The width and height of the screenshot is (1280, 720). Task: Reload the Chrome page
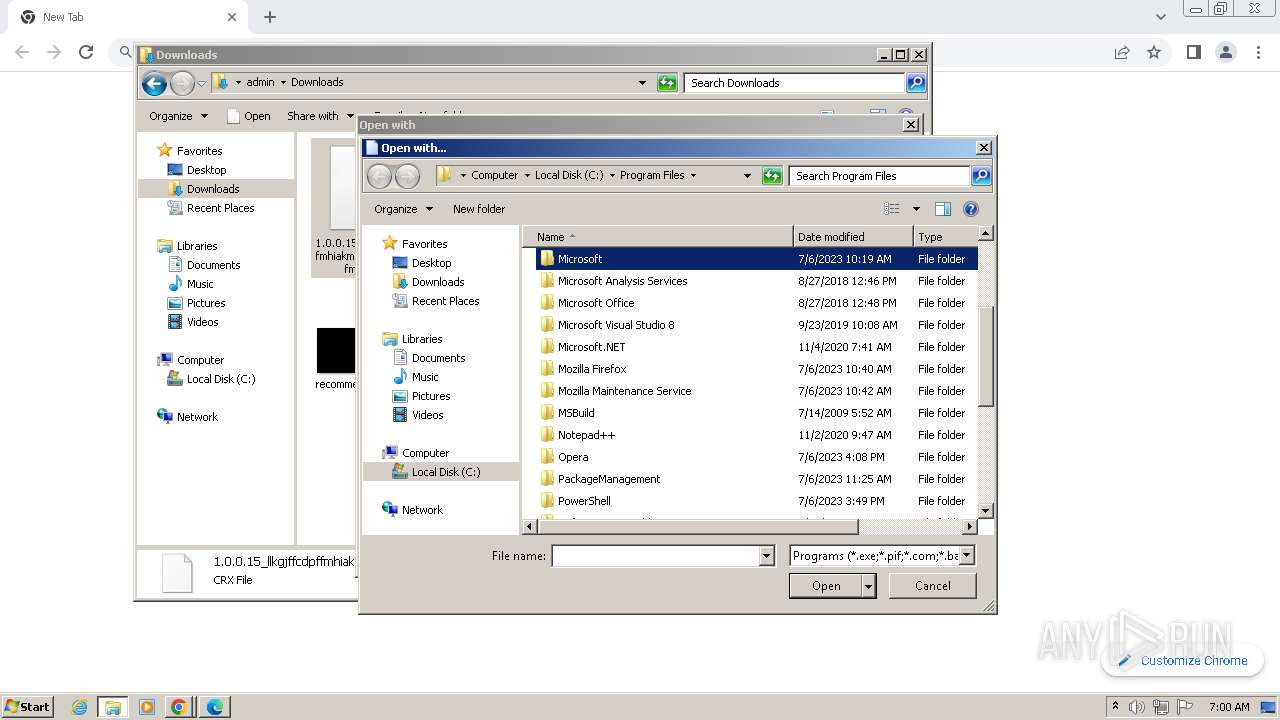(86, 52)
